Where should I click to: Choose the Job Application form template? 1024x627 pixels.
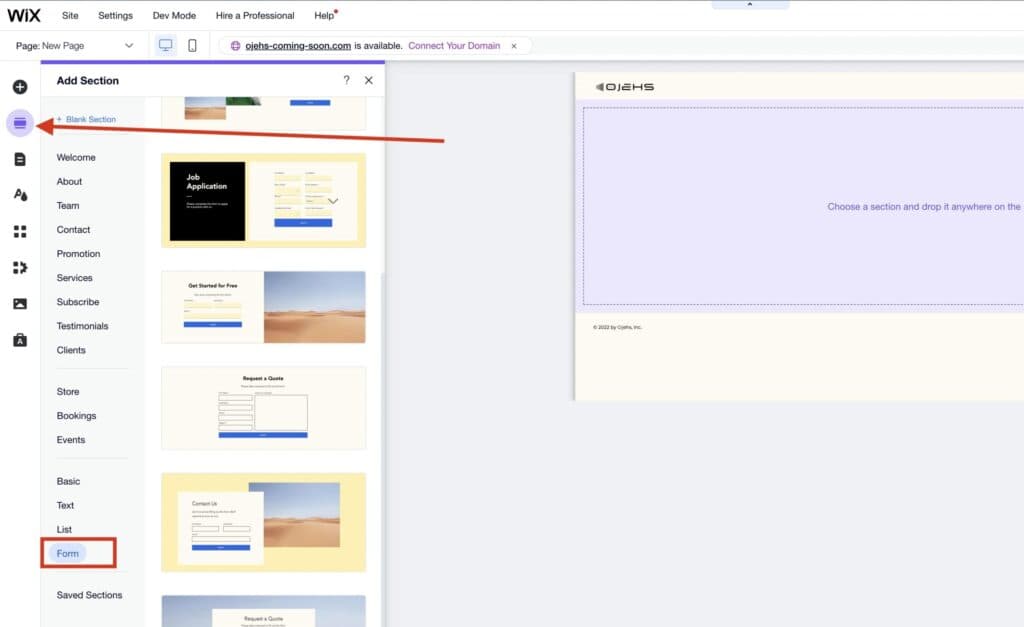click(x=264, y=201)
